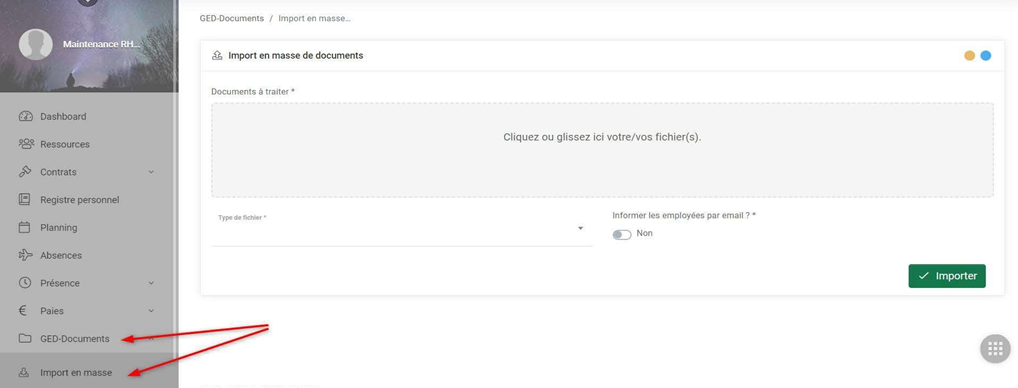1018x388 pixels.
Task: Open the Type de fichier dropdown
Action: [x=401, y=228]
